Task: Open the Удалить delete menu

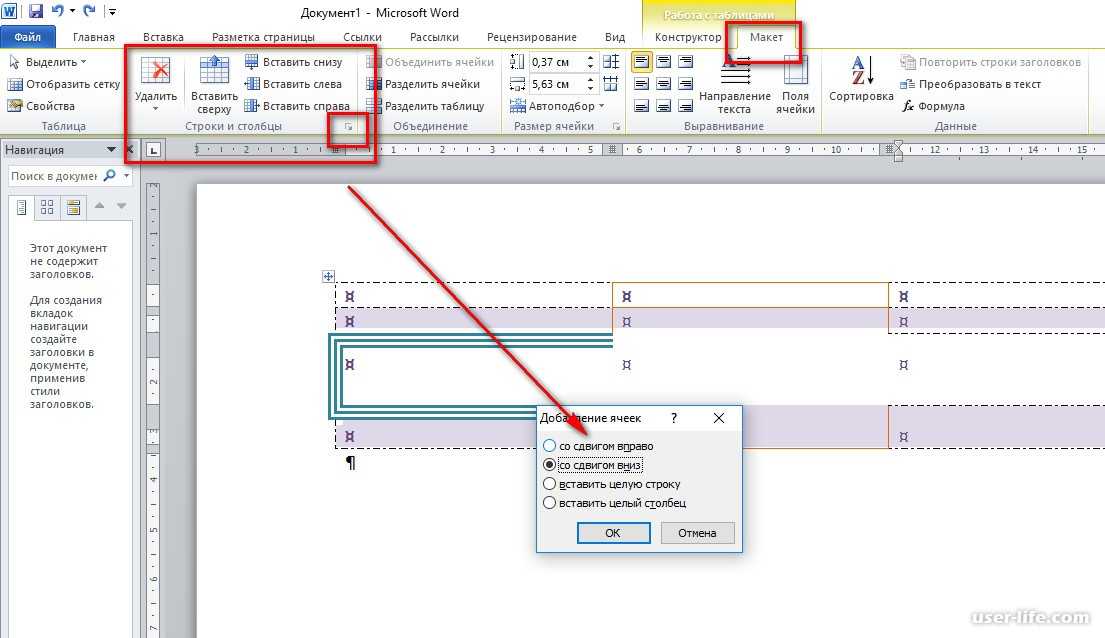Action: (156, 83)
